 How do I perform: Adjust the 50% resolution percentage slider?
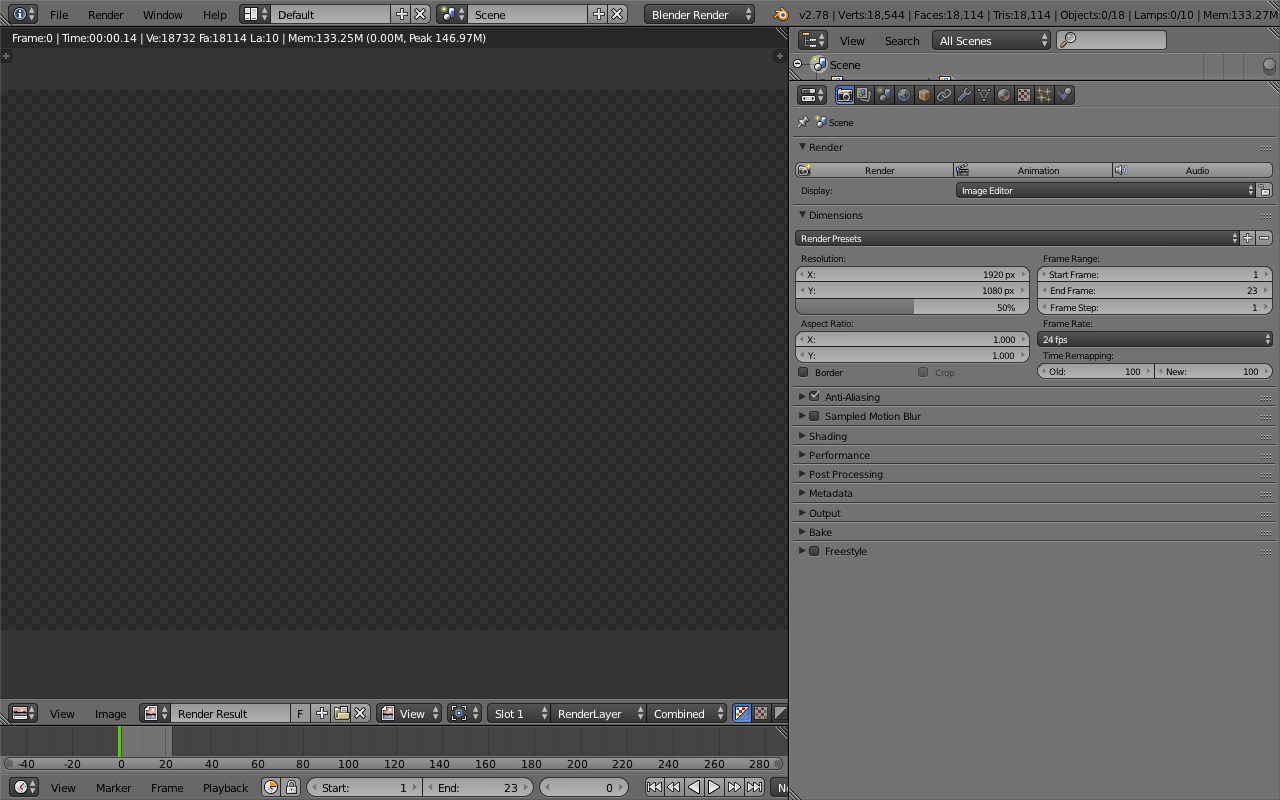(912, 307)
